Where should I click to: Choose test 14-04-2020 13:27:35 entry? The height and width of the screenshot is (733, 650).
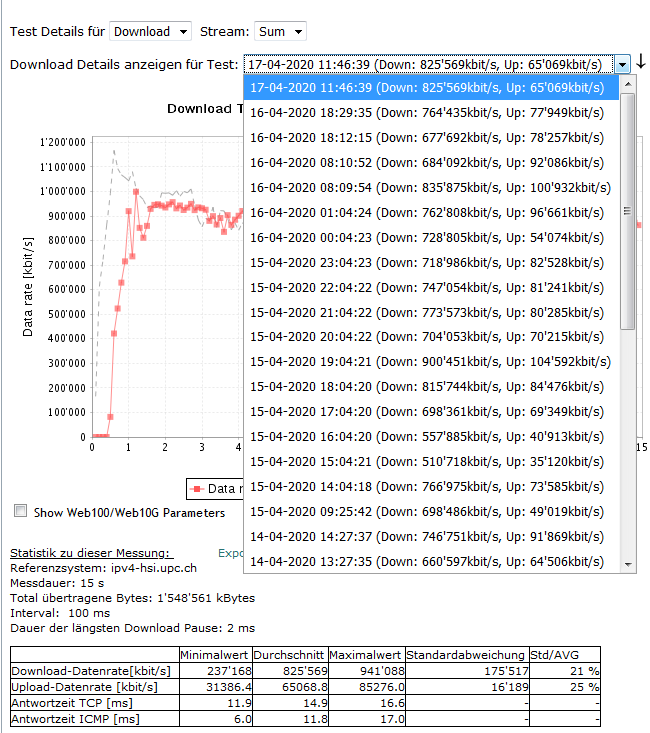430,561
